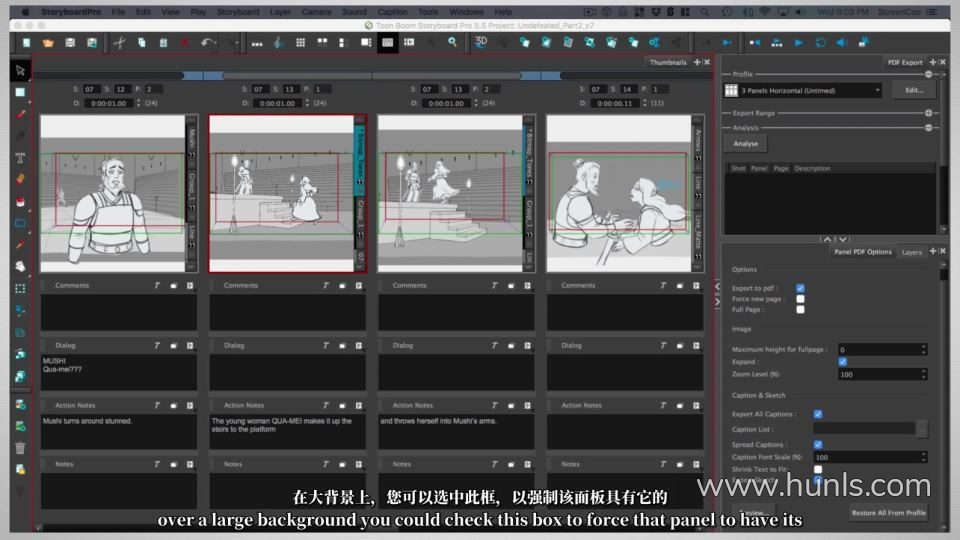Toggle the Expand checkbox
The height and width of the screenshot is (540, 960).
842,361
